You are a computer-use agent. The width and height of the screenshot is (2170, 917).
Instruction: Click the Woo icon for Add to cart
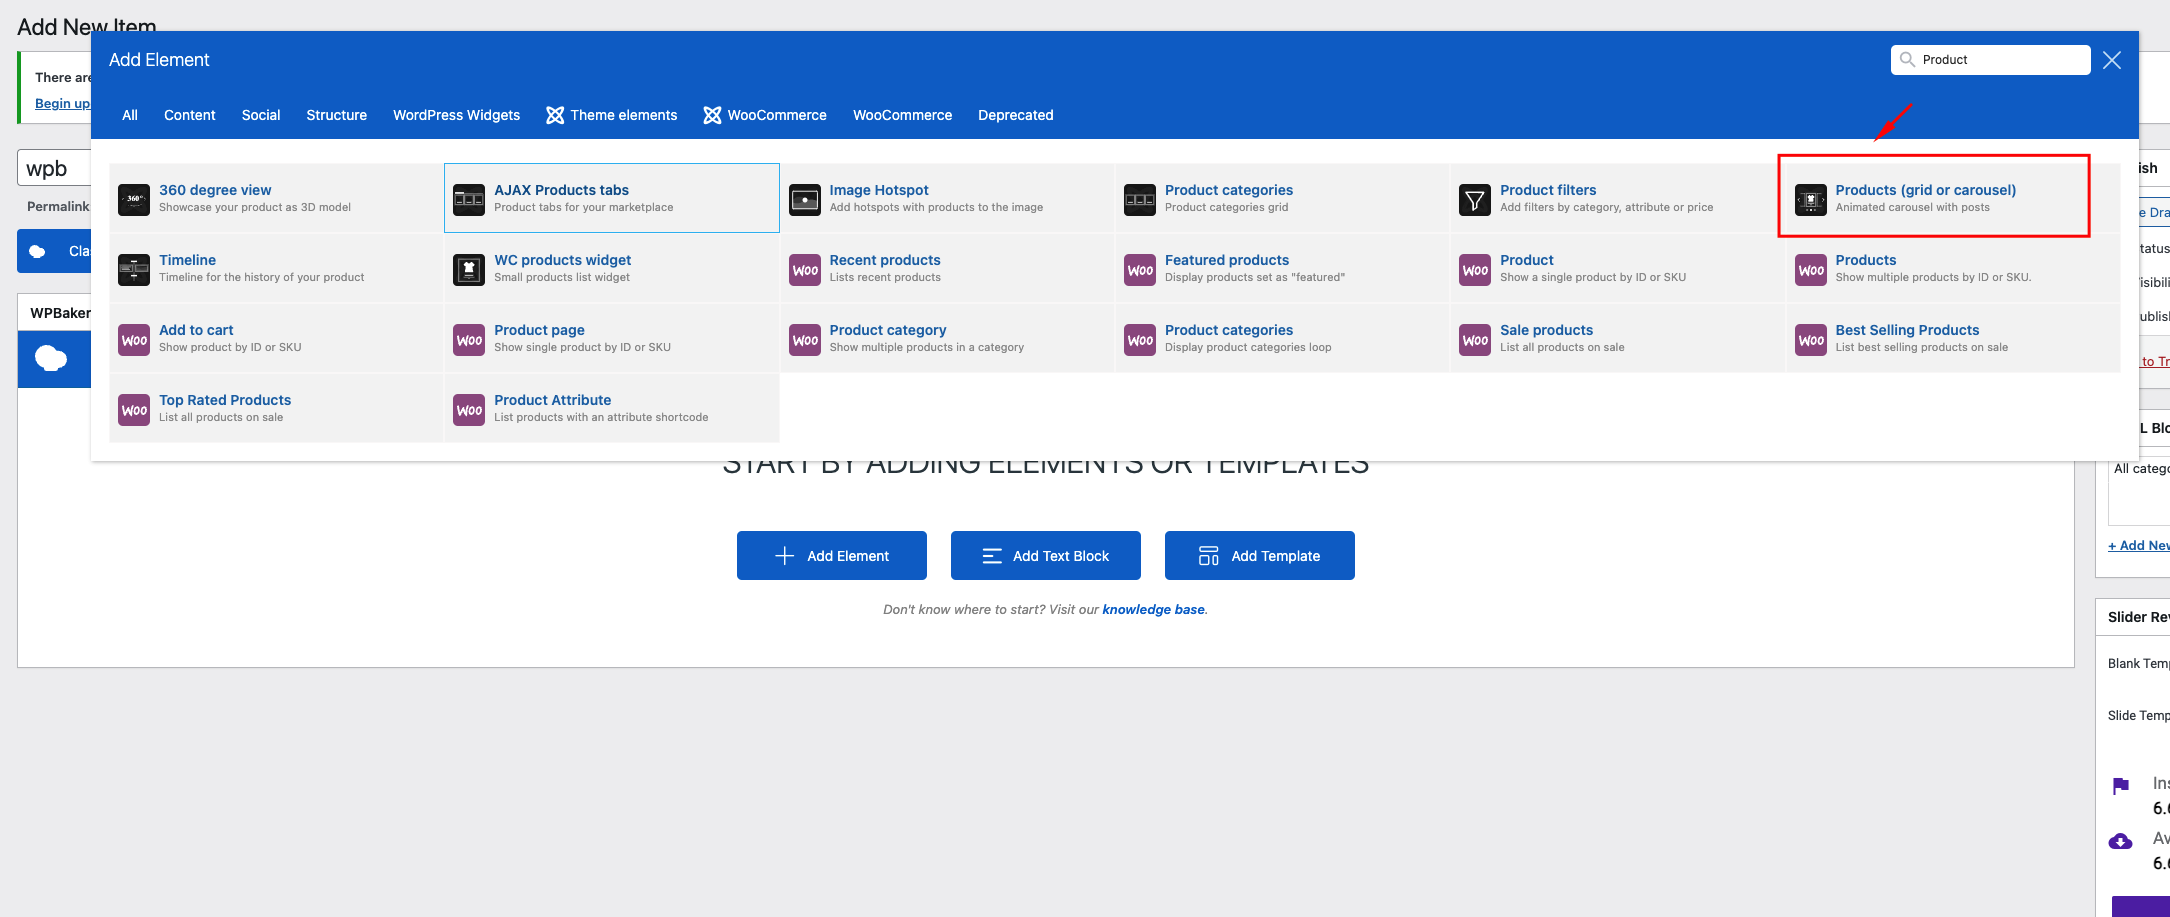[134, 339]
